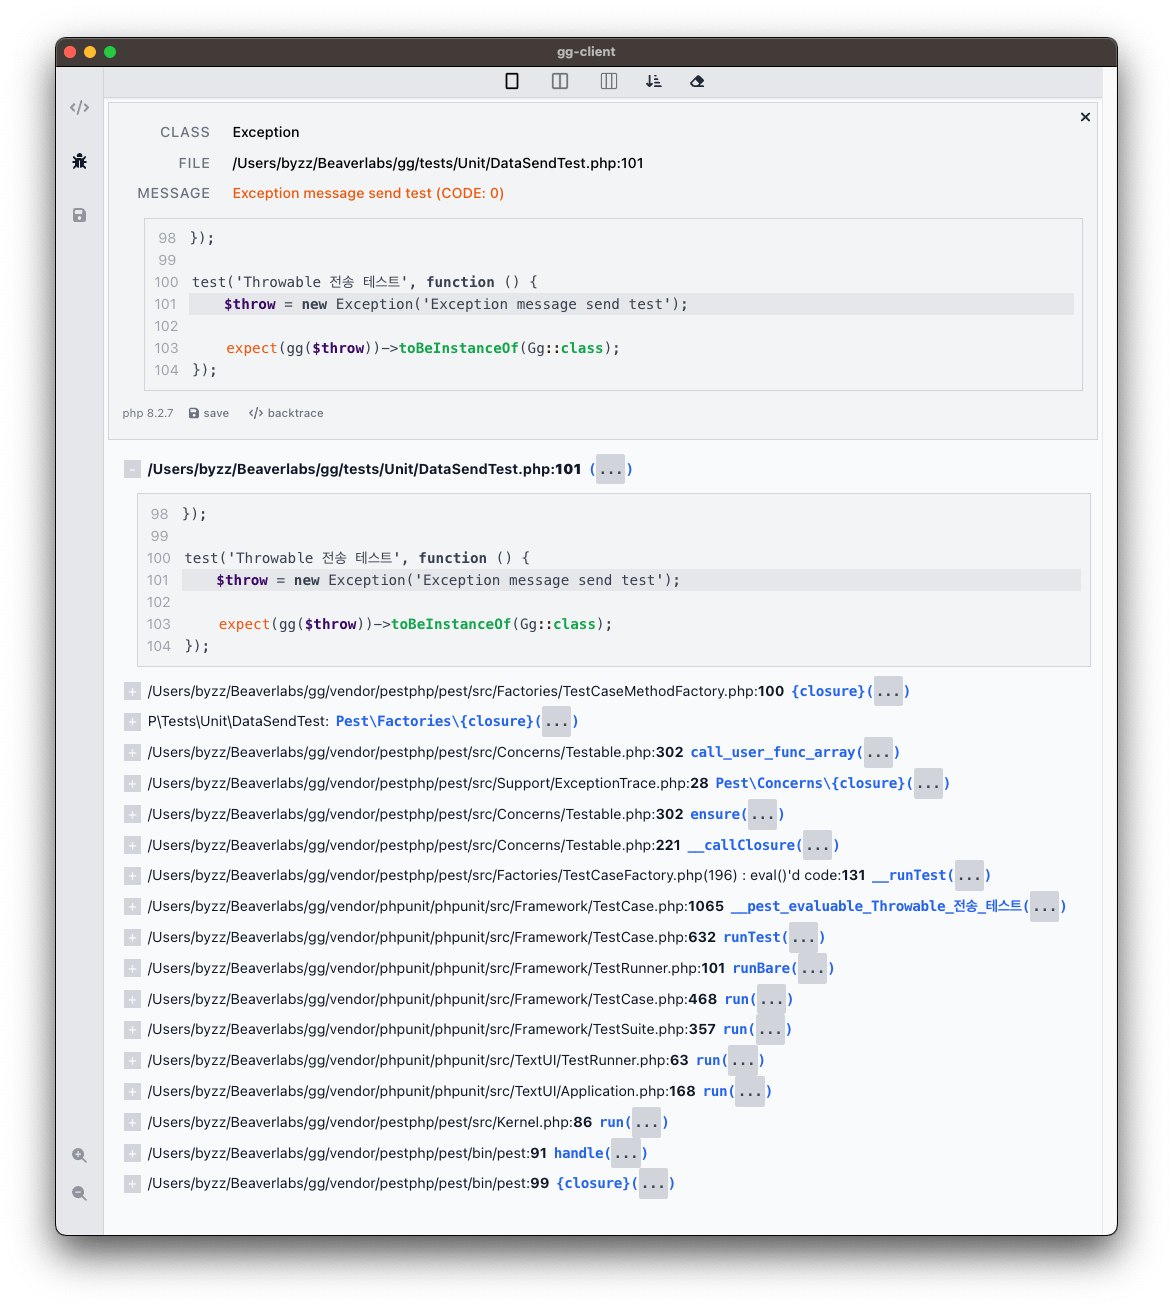Dismiss the Exception card with X

1085,117
